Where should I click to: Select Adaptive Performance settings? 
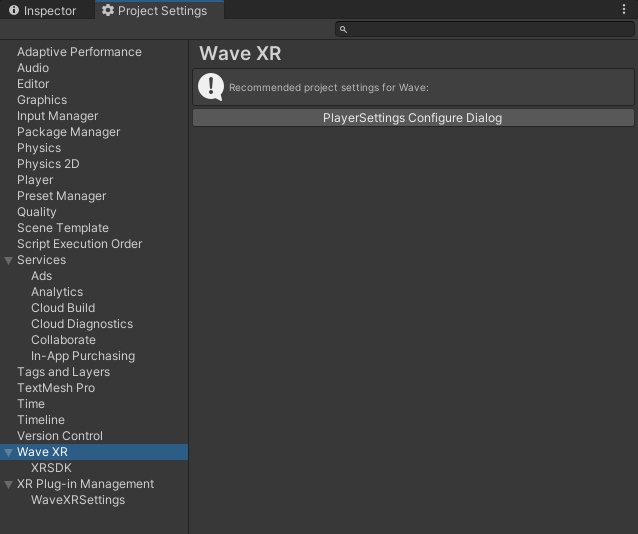click(x=79, y=52)
